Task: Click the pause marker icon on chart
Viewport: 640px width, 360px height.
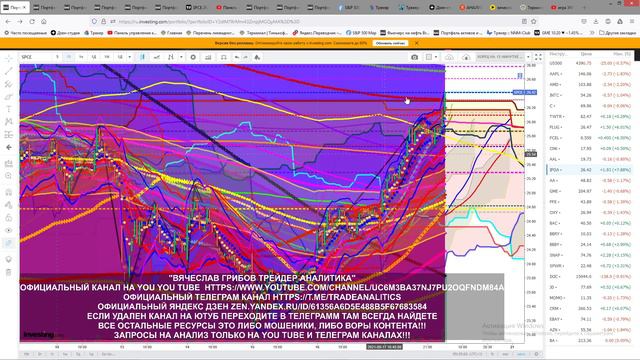Action: click(520, 76)
